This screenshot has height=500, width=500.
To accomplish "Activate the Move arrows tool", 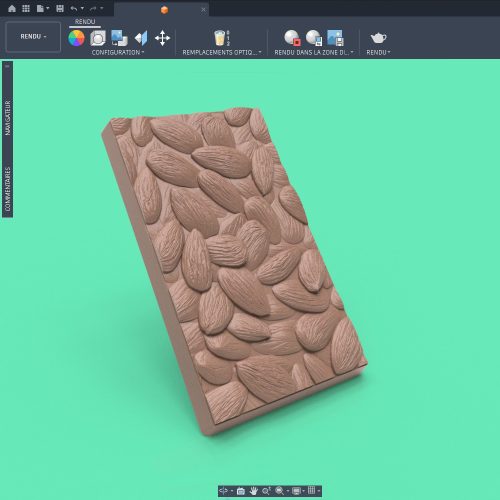I will [162, 38].
